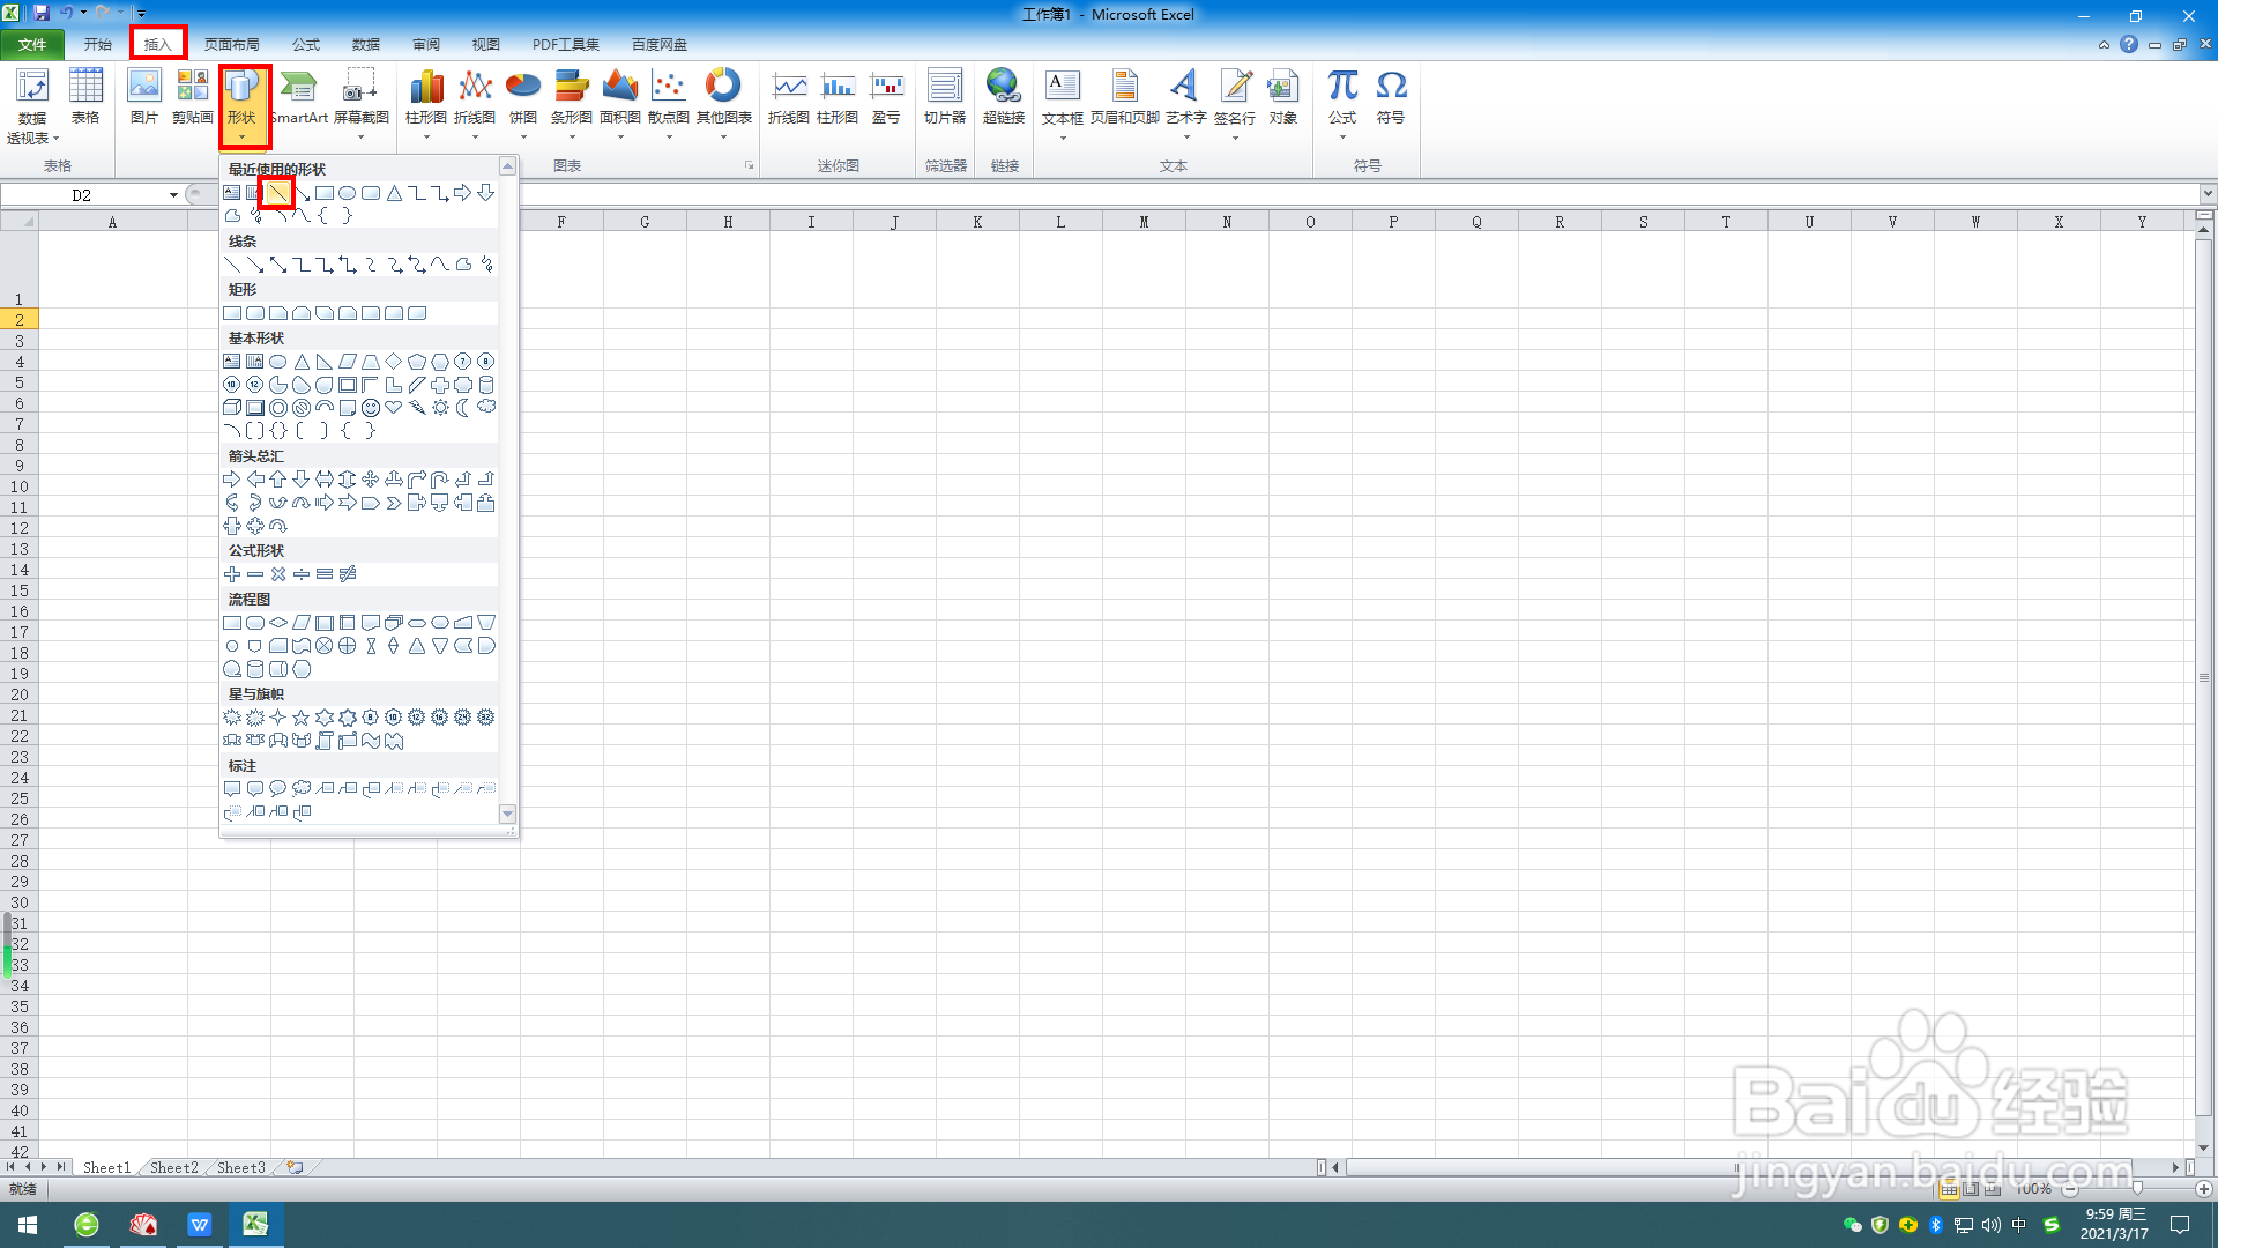2256x1249 pixels.
Task: Select the cube in basic shapes
Action: tap(232, 408)
